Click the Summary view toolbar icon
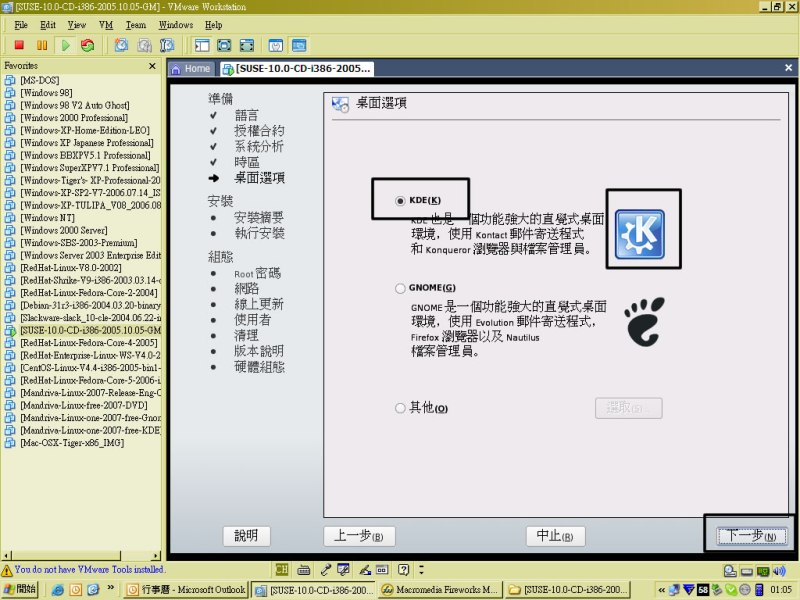800x600 pixels. [276, 45]
